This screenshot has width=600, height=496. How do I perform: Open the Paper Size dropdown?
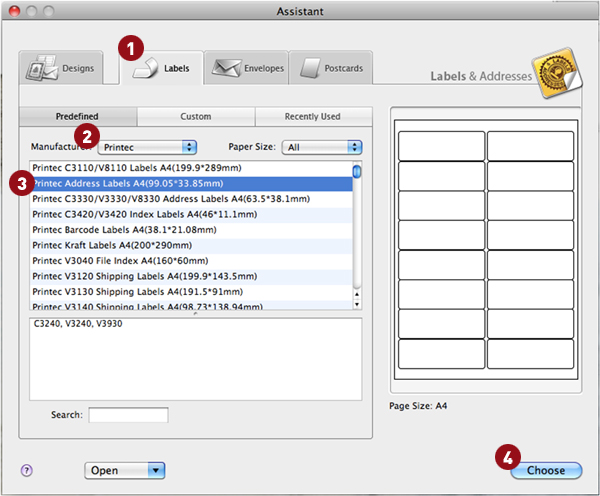click(x=322, y=147)
